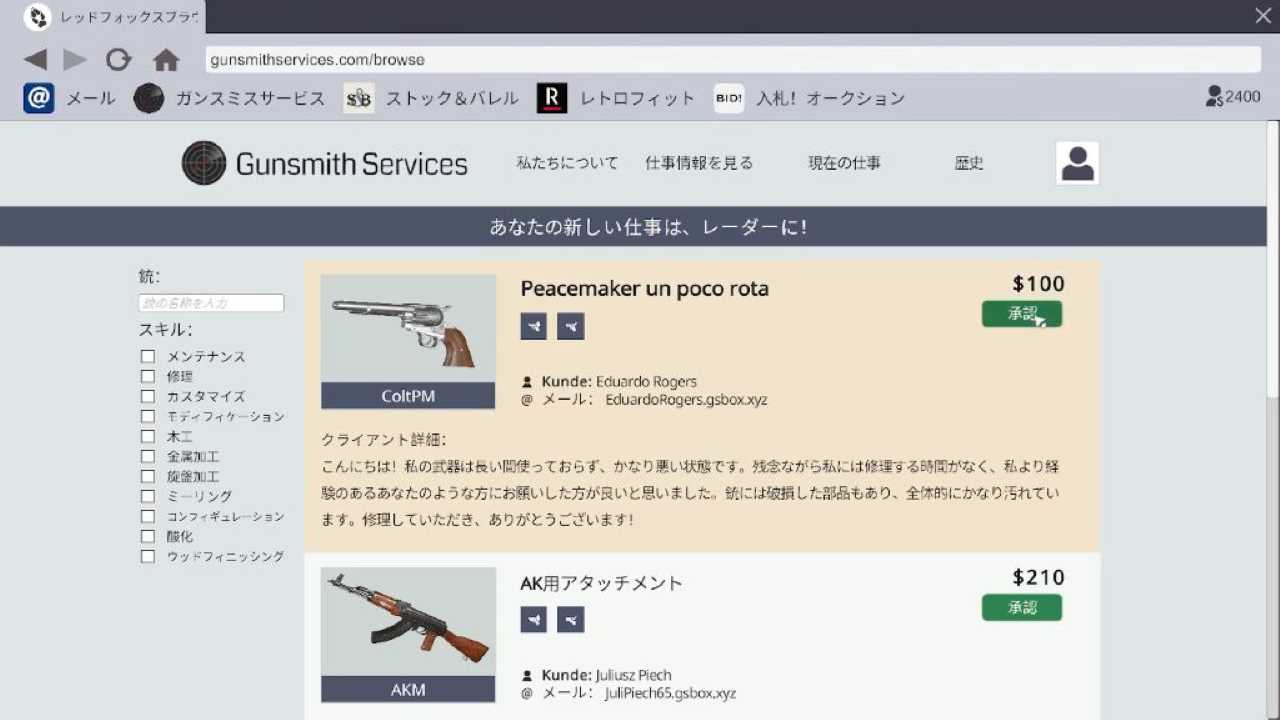The height and width of the screenshot is (720, 1280).
Task: Switch to 現在の仕事 page
Action: point(844,163)
